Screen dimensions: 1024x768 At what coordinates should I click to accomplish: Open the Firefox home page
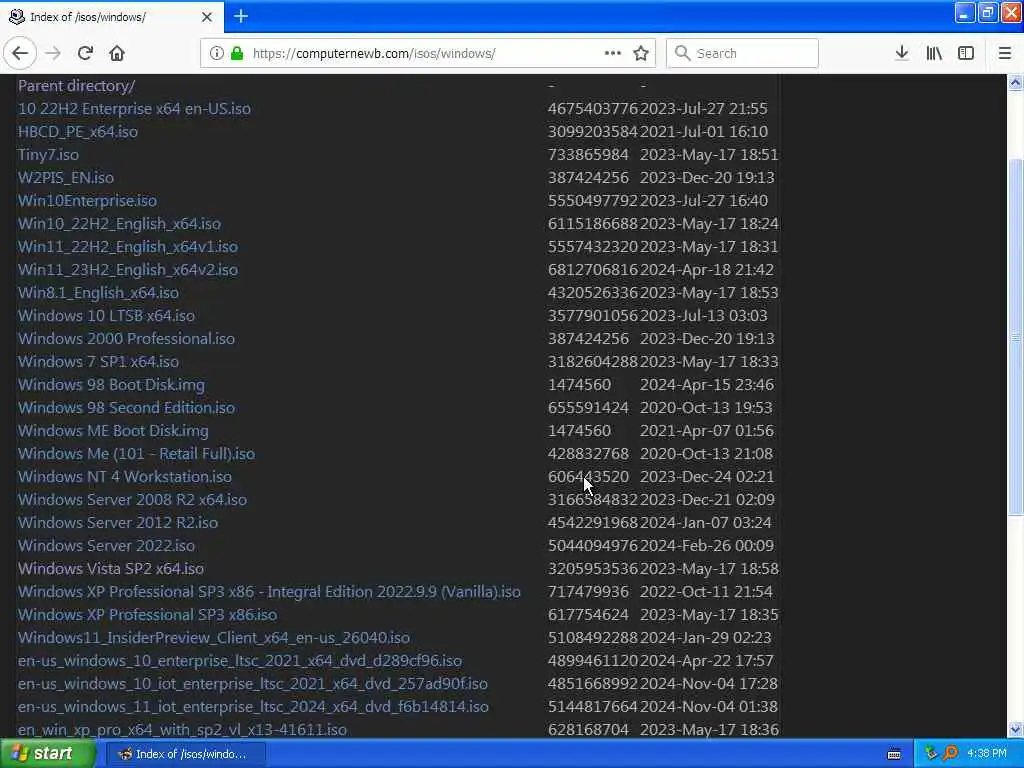click(117, 54)
